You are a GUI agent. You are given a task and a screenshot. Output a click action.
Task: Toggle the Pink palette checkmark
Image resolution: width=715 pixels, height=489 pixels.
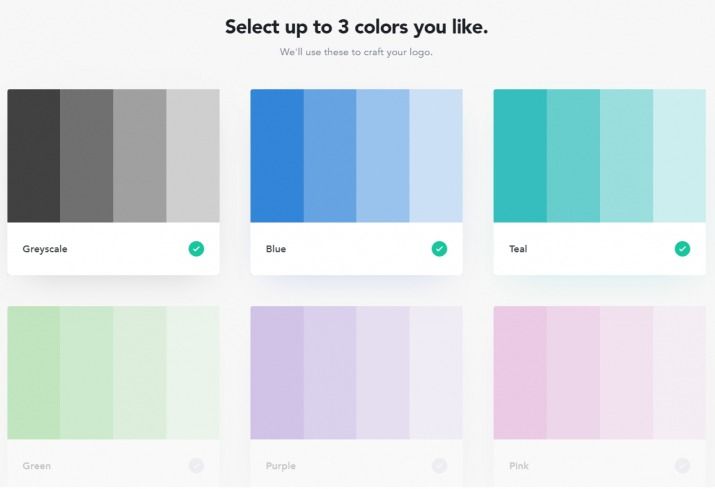click(x=682, y=466)
